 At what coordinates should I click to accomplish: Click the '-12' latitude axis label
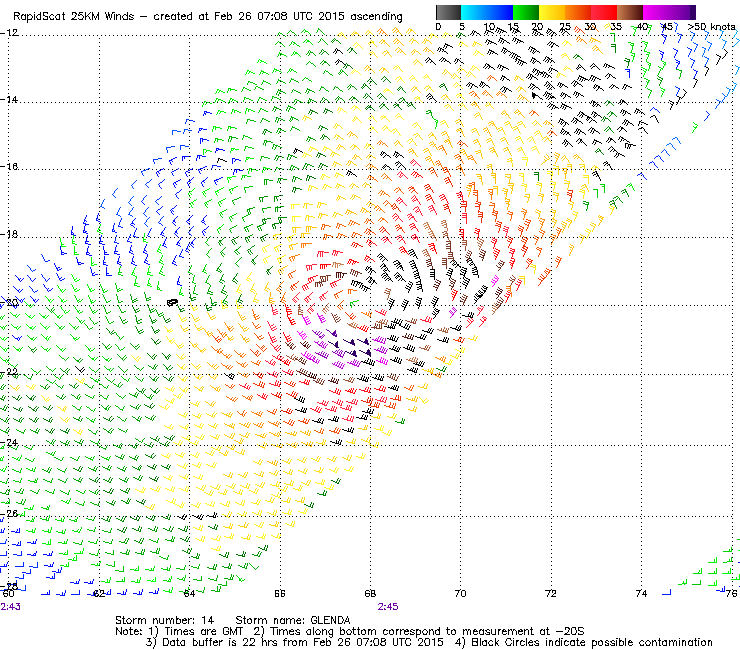pyautogui.click(x=9, y=32)
